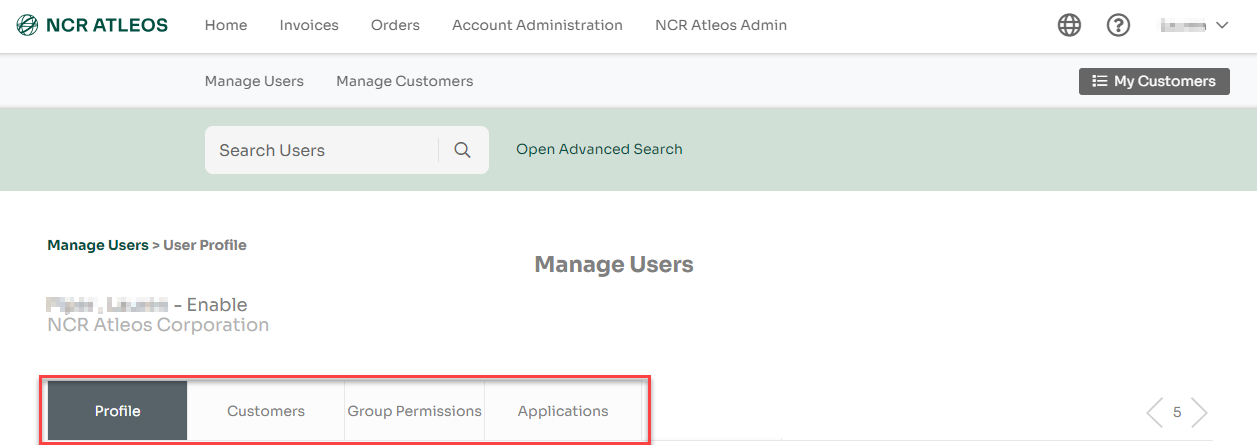Open NCR Atleos Admin menu

tap(721, 25)
